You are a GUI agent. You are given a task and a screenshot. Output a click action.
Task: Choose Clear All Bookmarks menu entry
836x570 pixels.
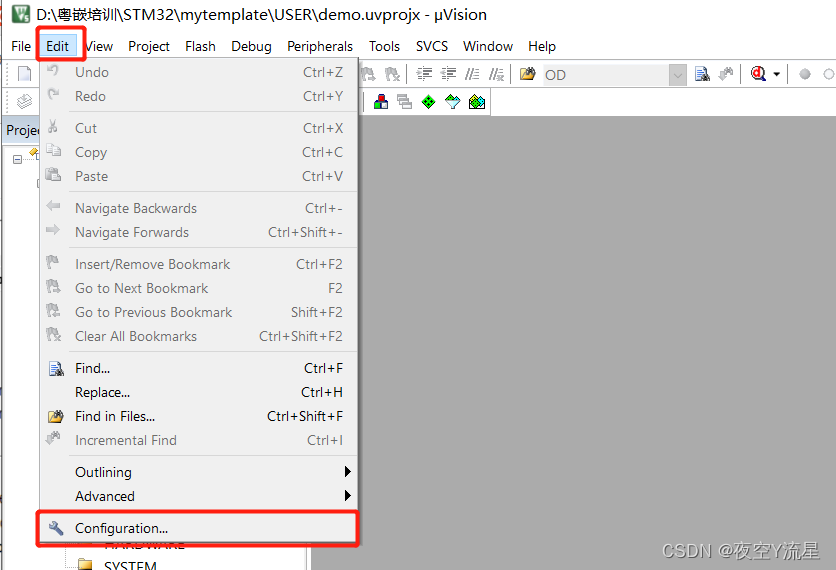point(198,336)
